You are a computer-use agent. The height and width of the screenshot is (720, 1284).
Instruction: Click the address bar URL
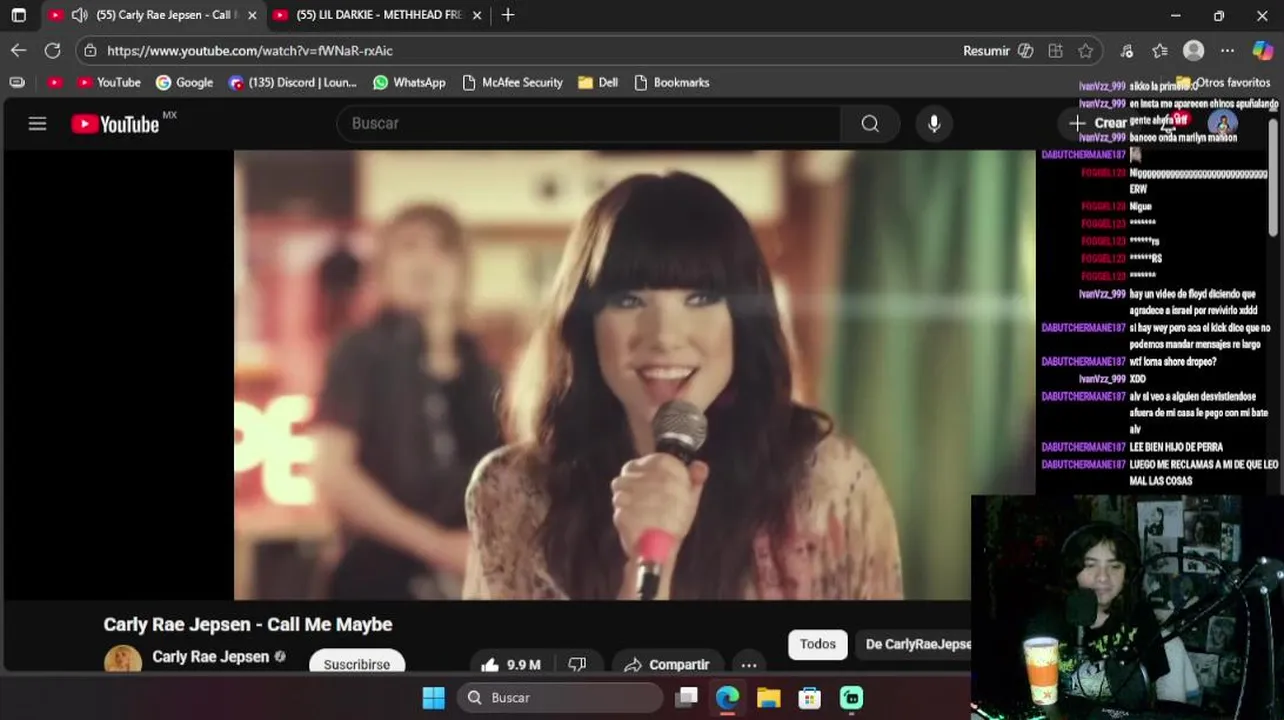250,50
